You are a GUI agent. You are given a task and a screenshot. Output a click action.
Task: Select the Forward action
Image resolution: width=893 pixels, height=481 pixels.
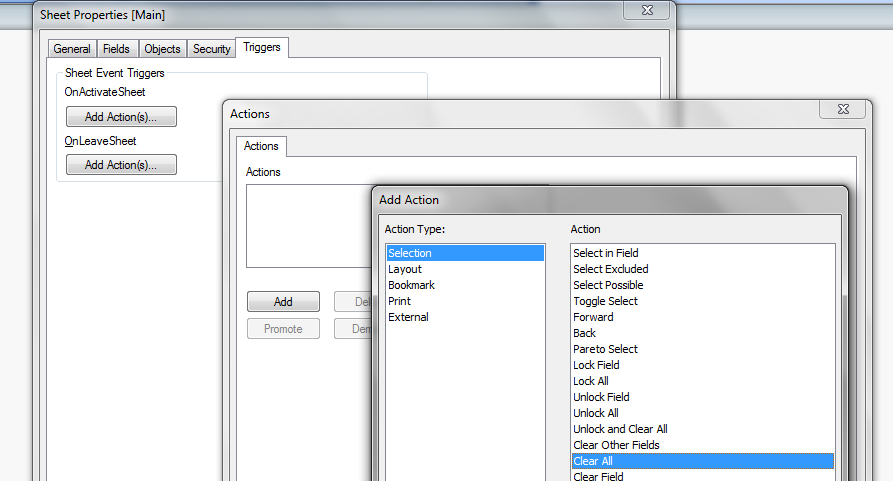[703, 317]
